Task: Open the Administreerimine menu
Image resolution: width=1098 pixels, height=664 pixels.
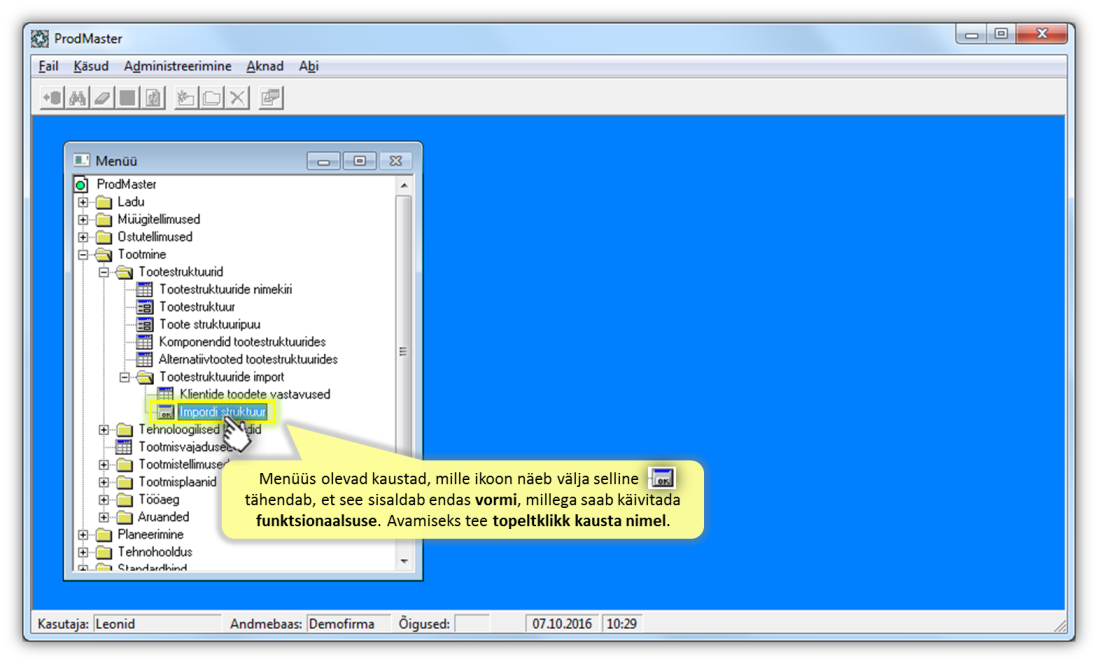Action: tap(178, 66)
